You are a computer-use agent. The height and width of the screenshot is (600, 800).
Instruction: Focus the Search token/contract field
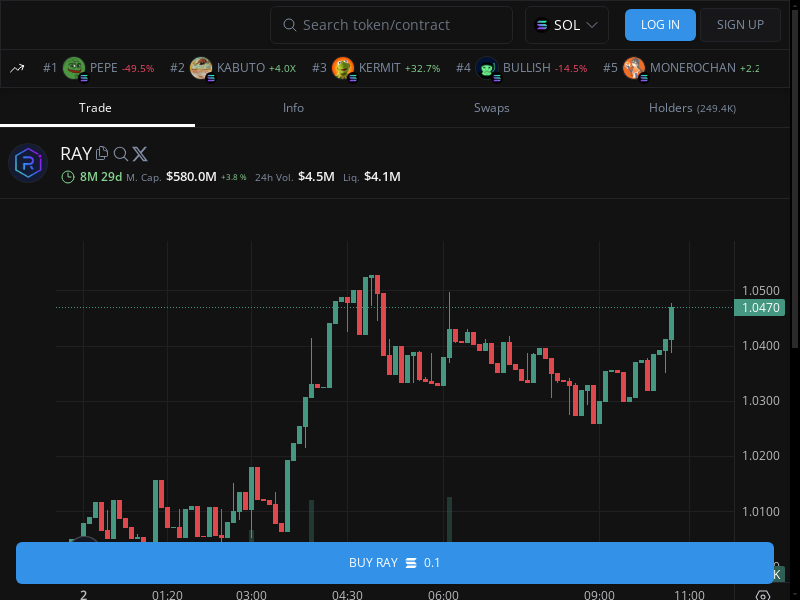(391, 25)
